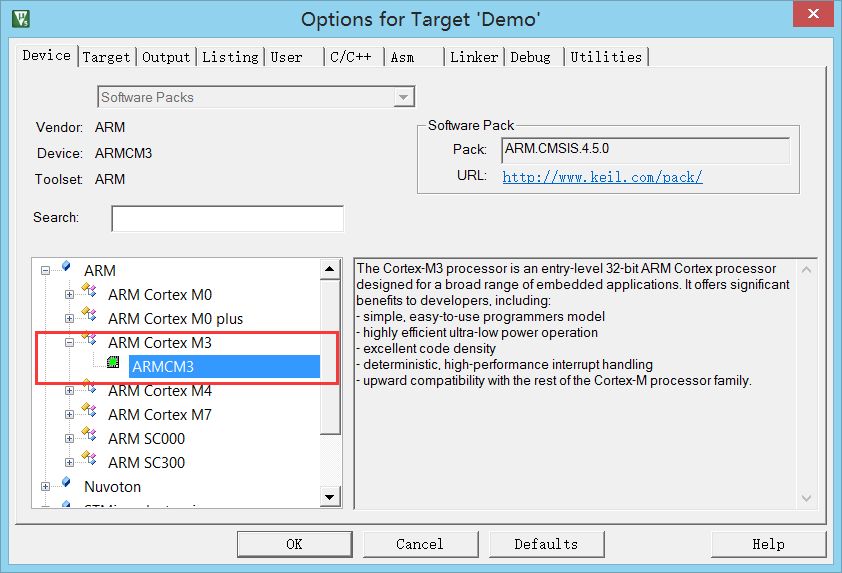Click the Keil app icon in title bar
Image resolution: width=842 pixels, height=573 pixels.
tap(19, 18)
